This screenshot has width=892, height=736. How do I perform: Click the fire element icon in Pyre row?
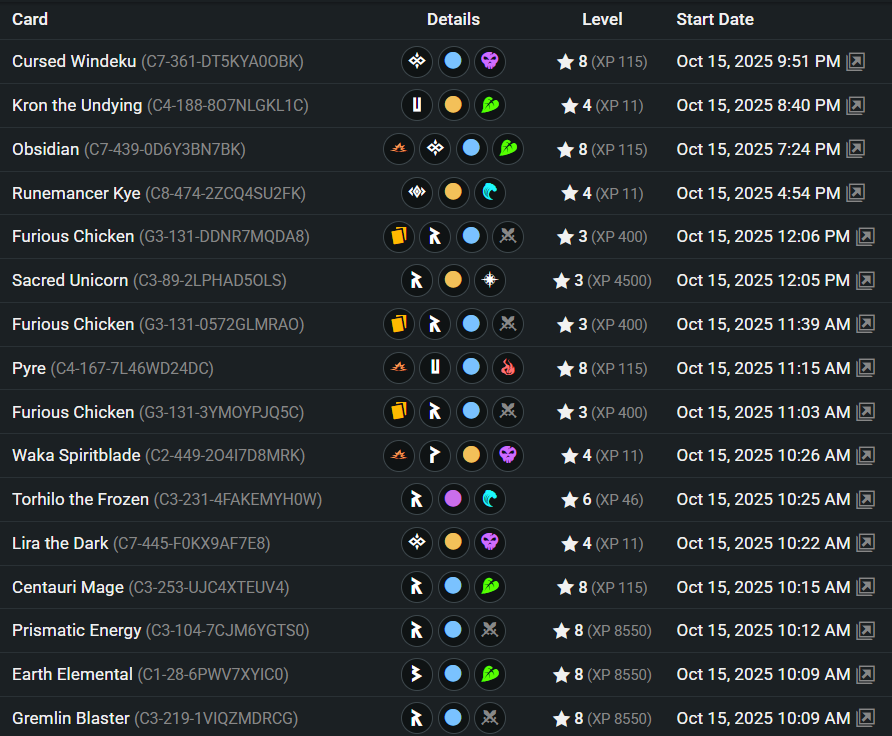(x=508, y=368)
